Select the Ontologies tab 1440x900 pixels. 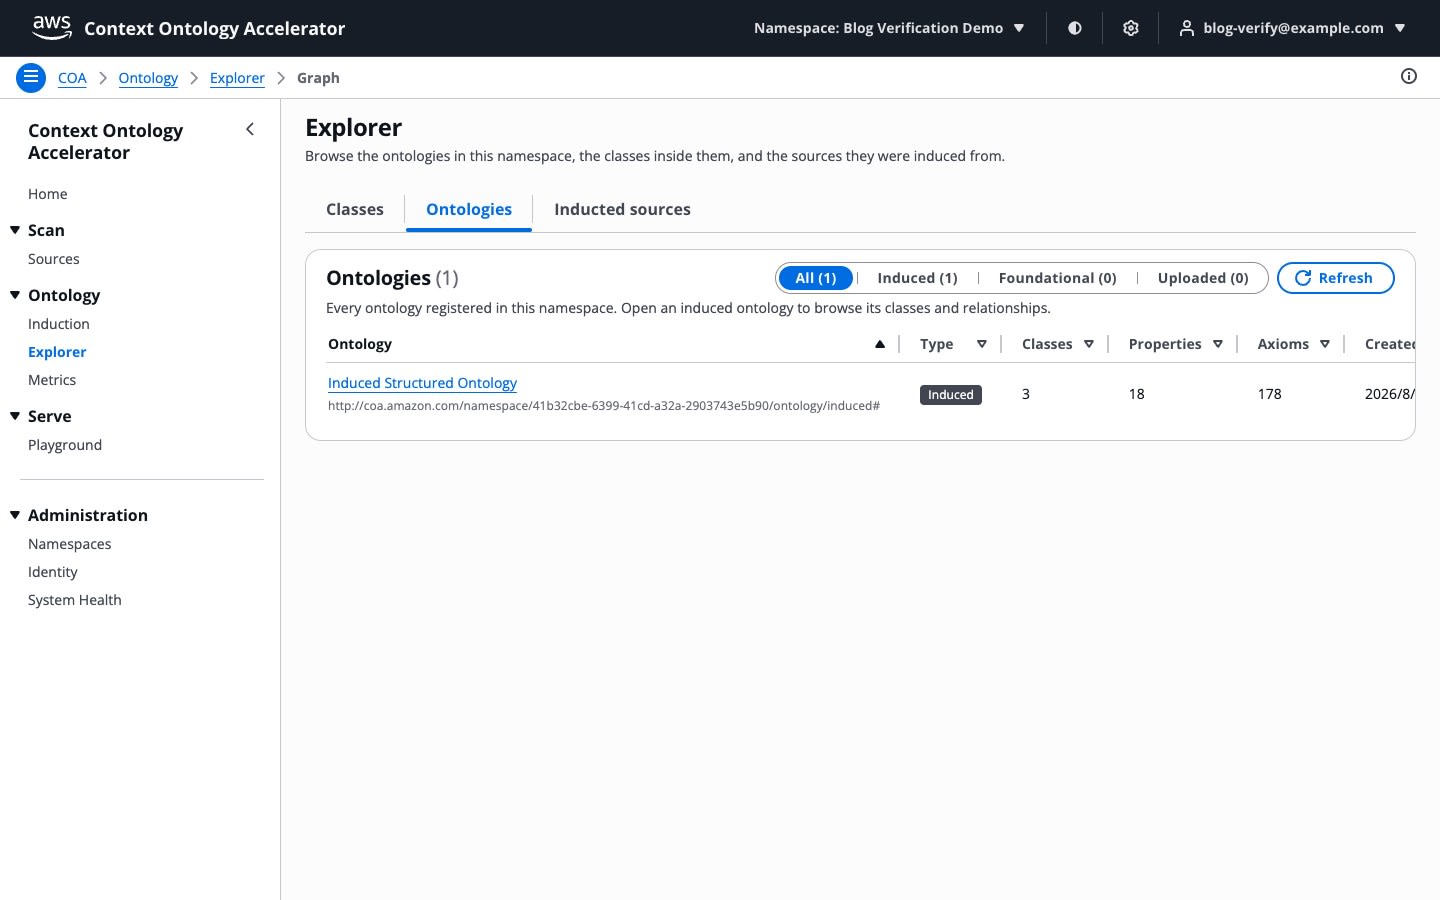pos(469,209)
